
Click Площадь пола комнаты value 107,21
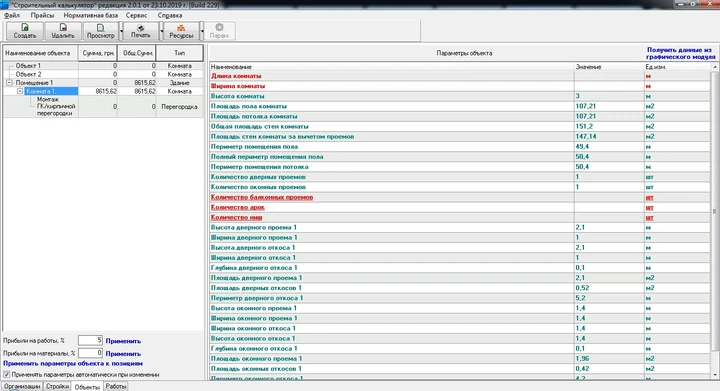click(x=609, y=106)
